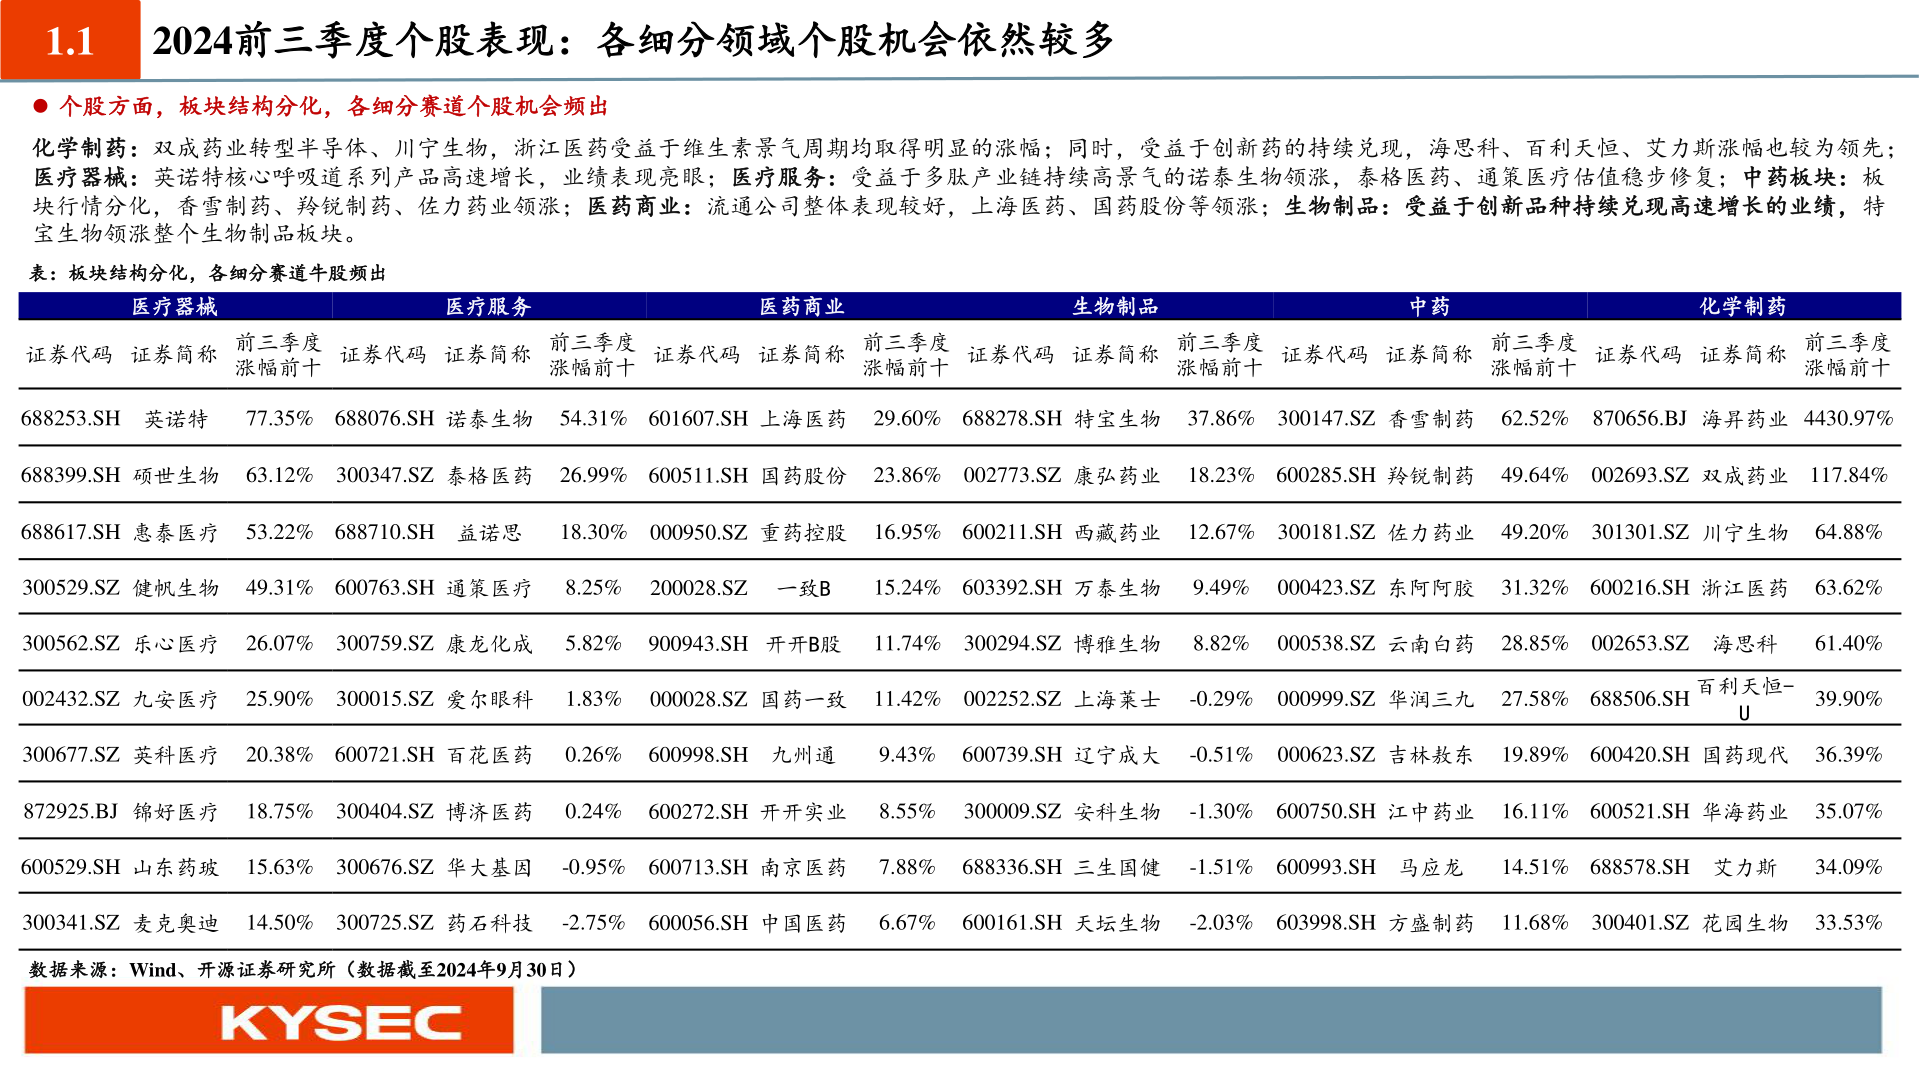Screen dimensions: 1920x1080
Task: Click the 马应龙 name cell
Action: (x=1432, y=868)
